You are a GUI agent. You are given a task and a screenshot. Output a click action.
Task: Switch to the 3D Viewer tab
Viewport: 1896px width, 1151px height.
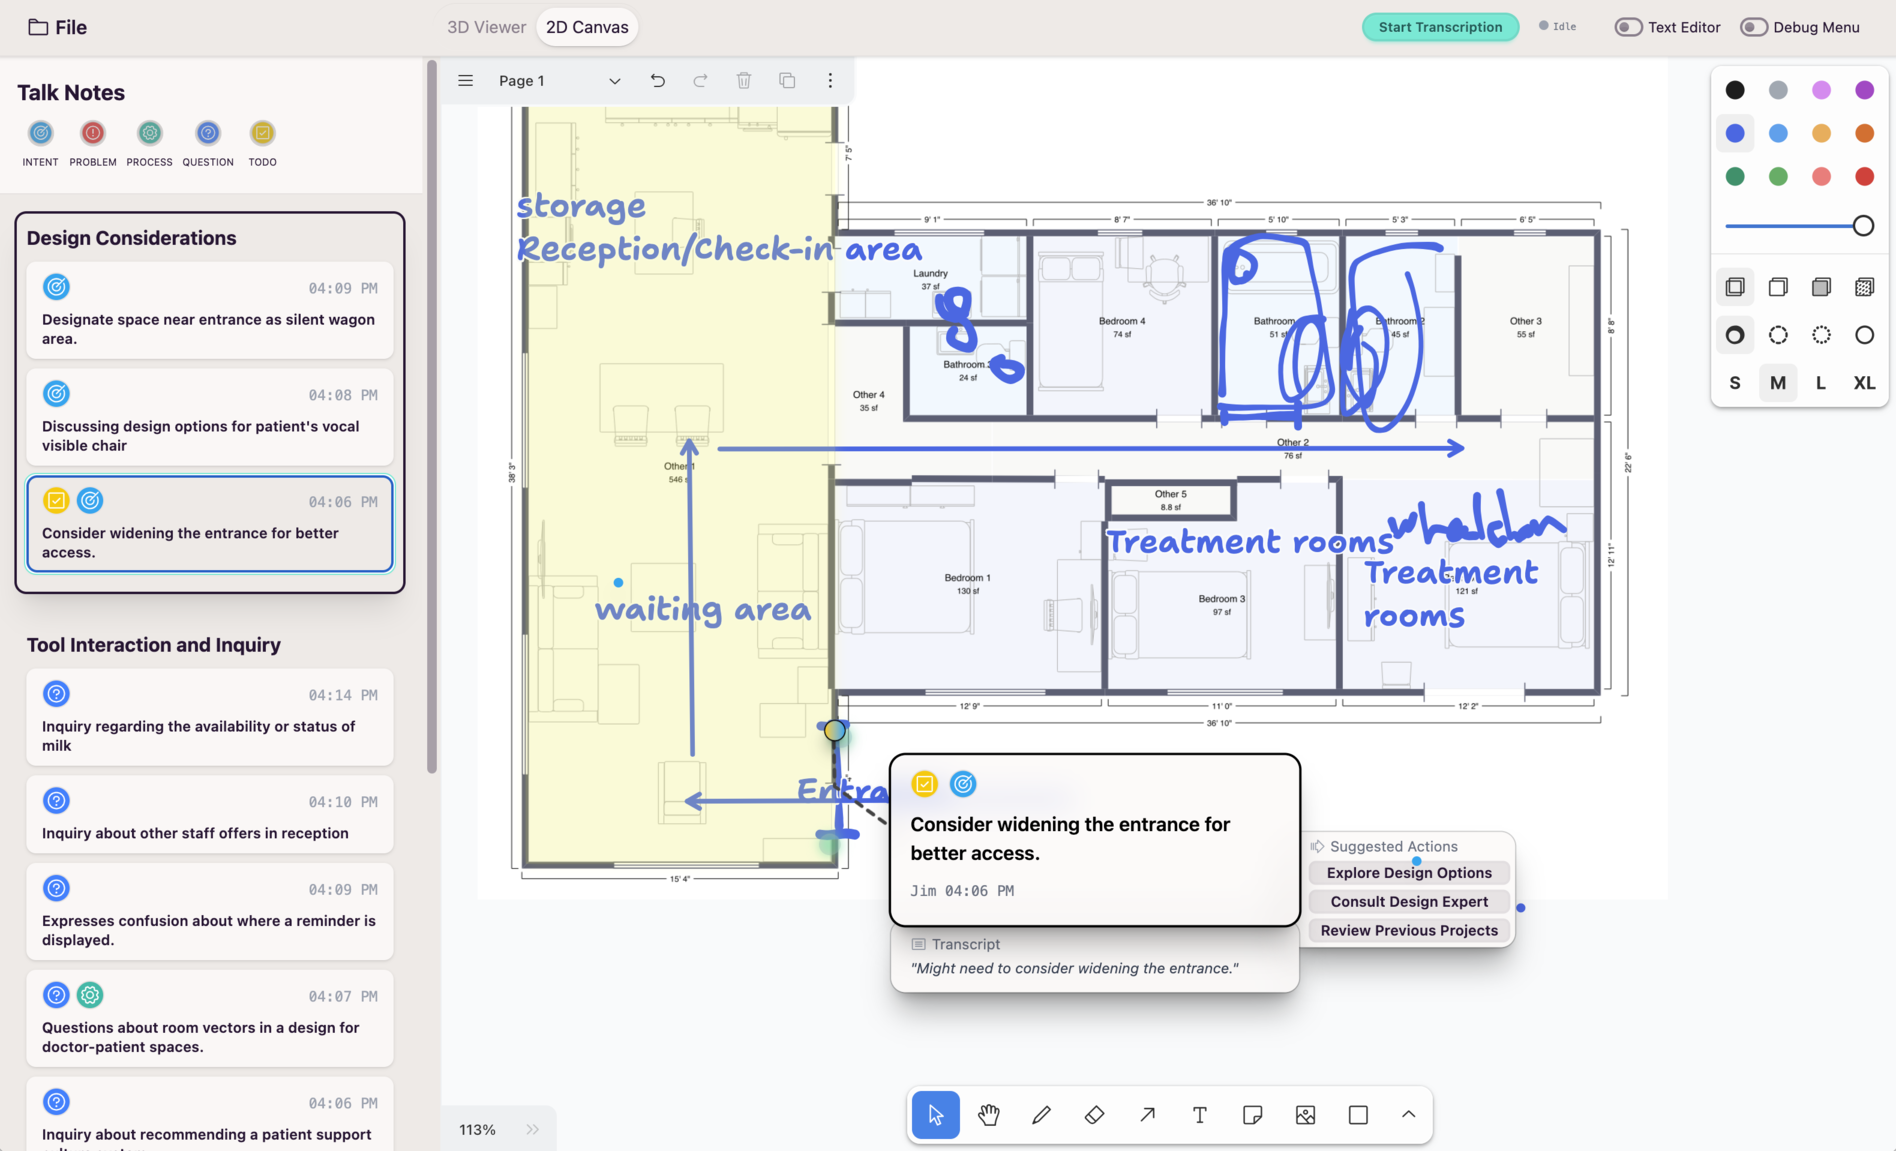coord(486,27)
